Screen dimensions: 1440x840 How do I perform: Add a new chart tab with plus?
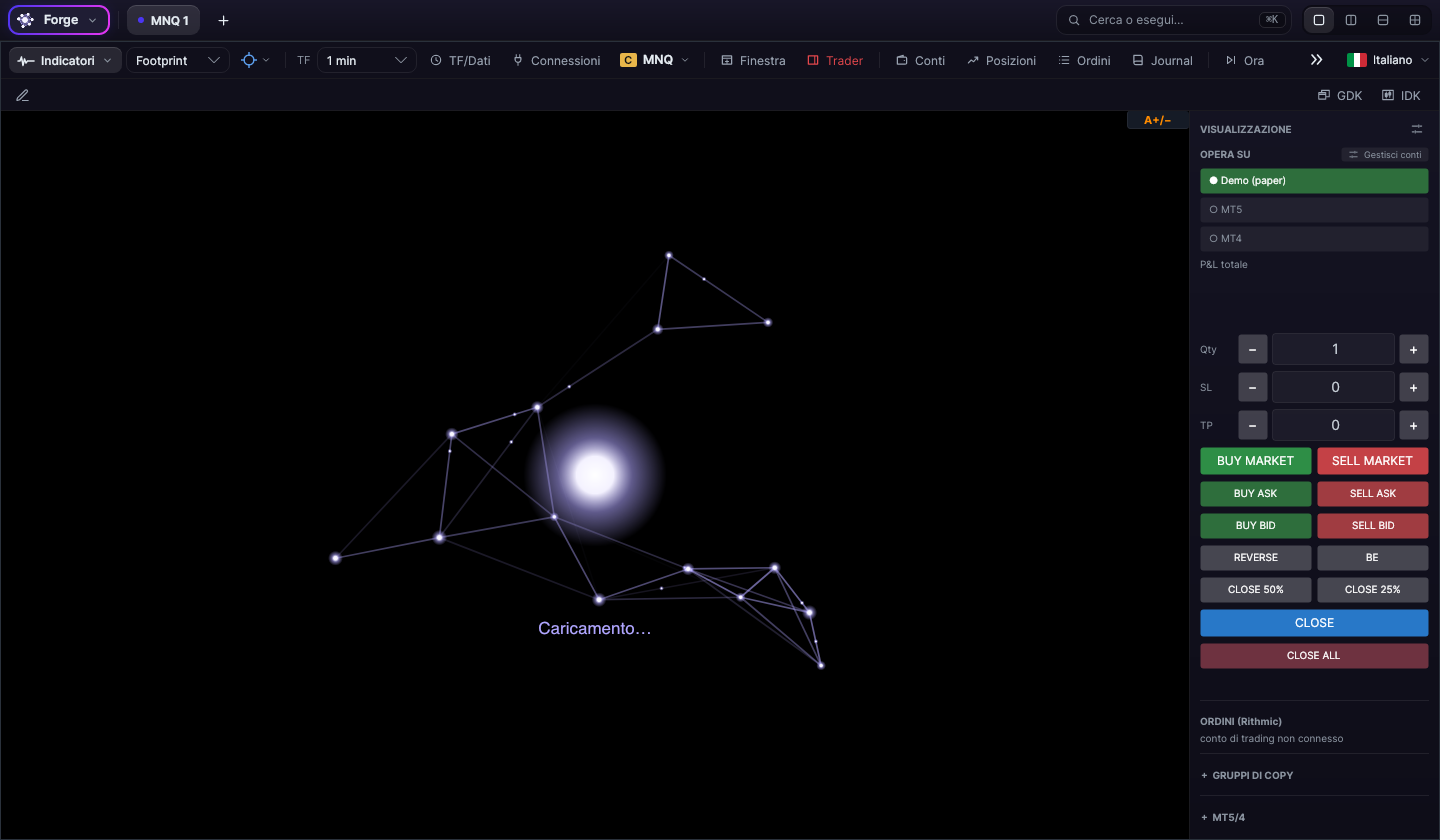pyautogui.click(x=223, y=20)
